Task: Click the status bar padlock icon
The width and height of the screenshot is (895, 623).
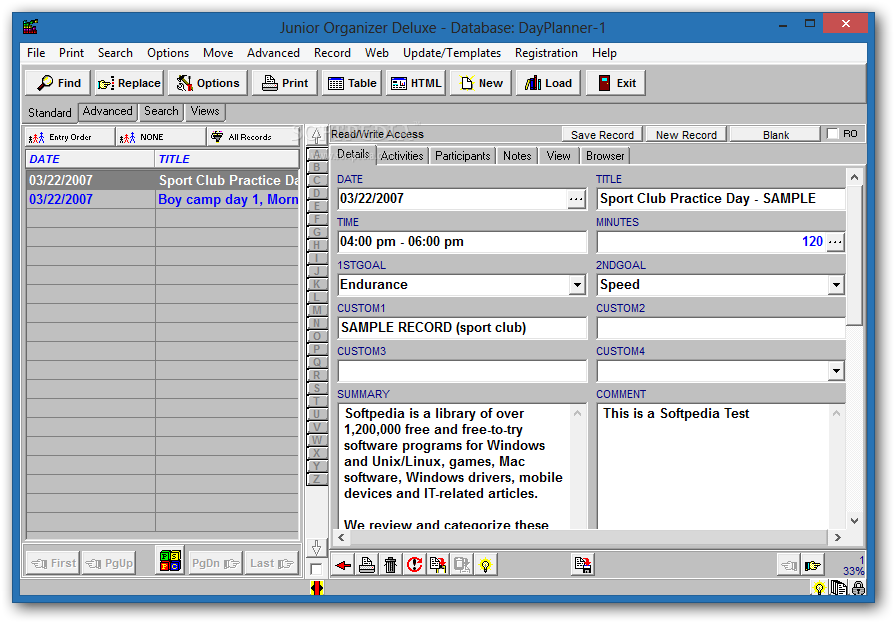Action: 858,588
